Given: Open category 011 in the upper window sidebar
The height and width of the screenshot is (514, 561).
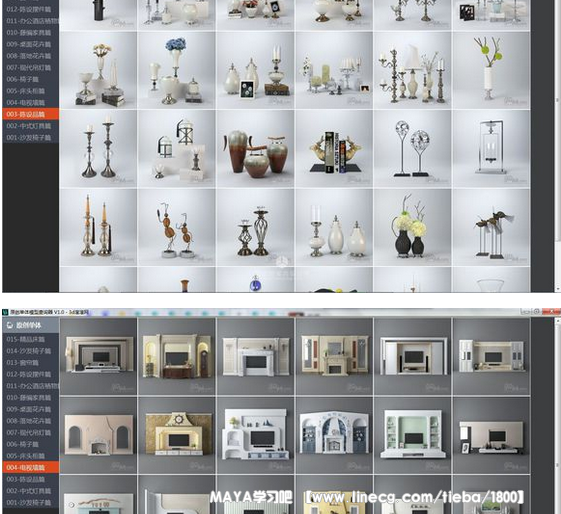Looking at the screenshot, I should pyautogui.click(x=31, y=21).
